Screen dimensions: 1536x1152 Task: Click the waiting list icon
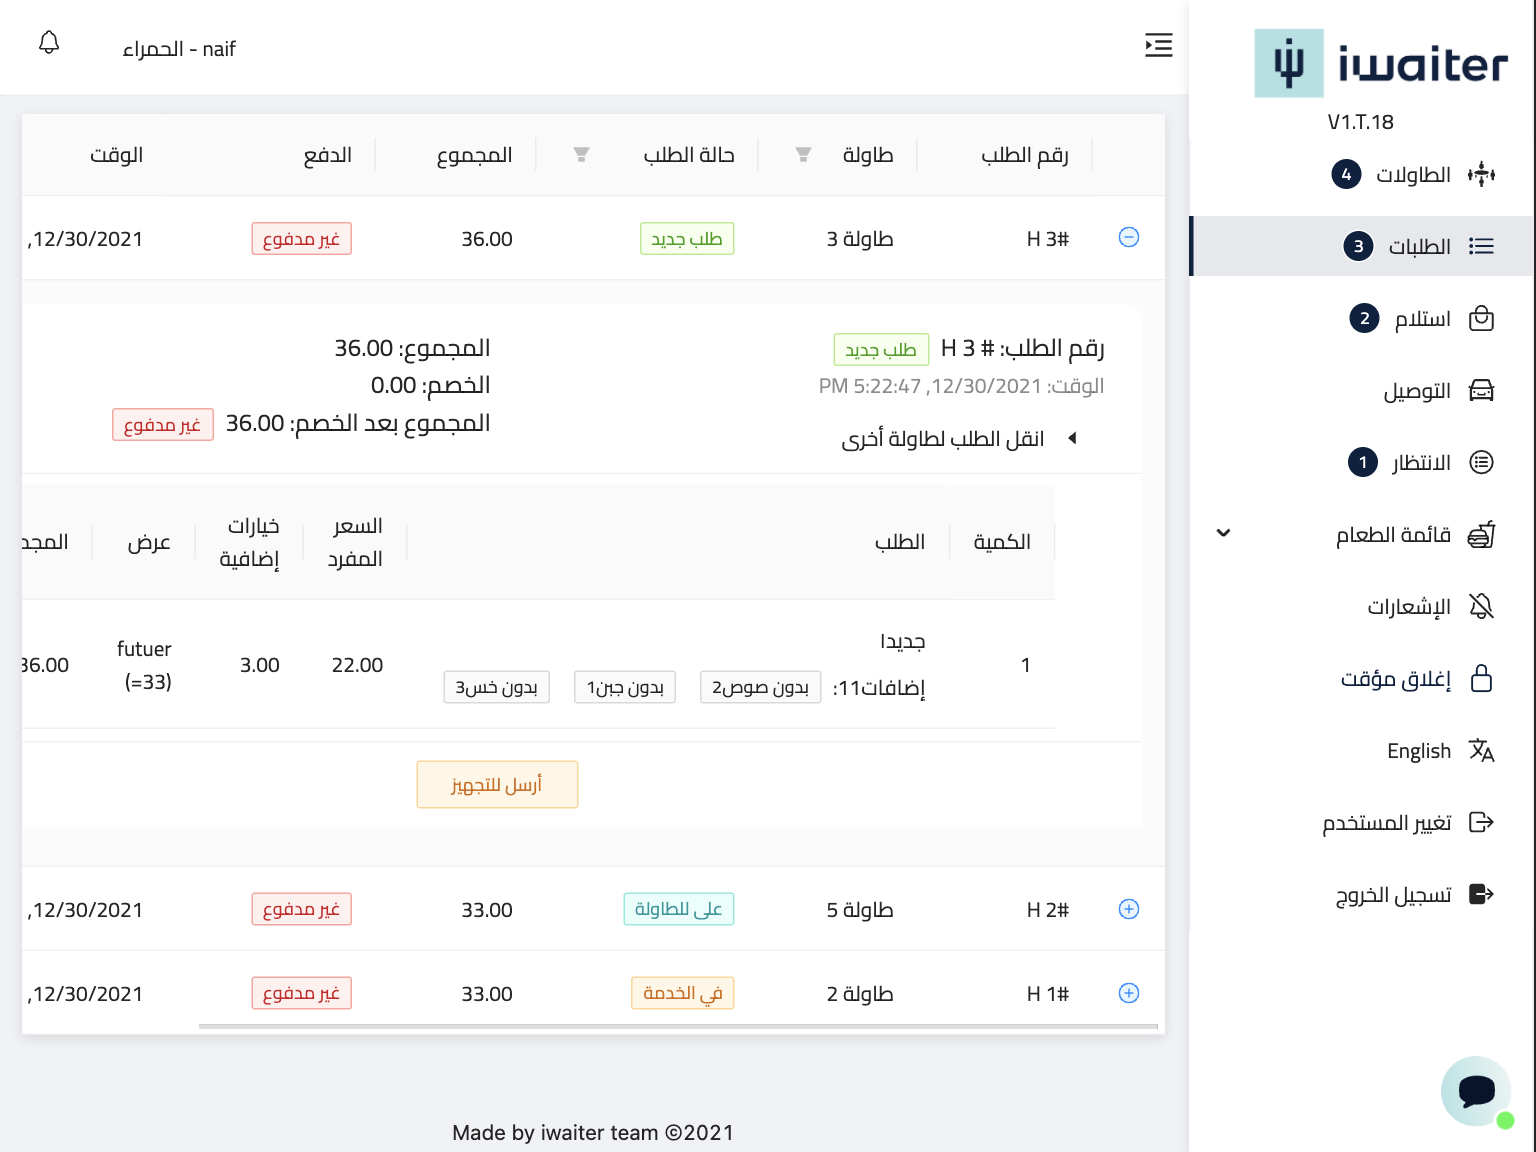(1481, 462)
